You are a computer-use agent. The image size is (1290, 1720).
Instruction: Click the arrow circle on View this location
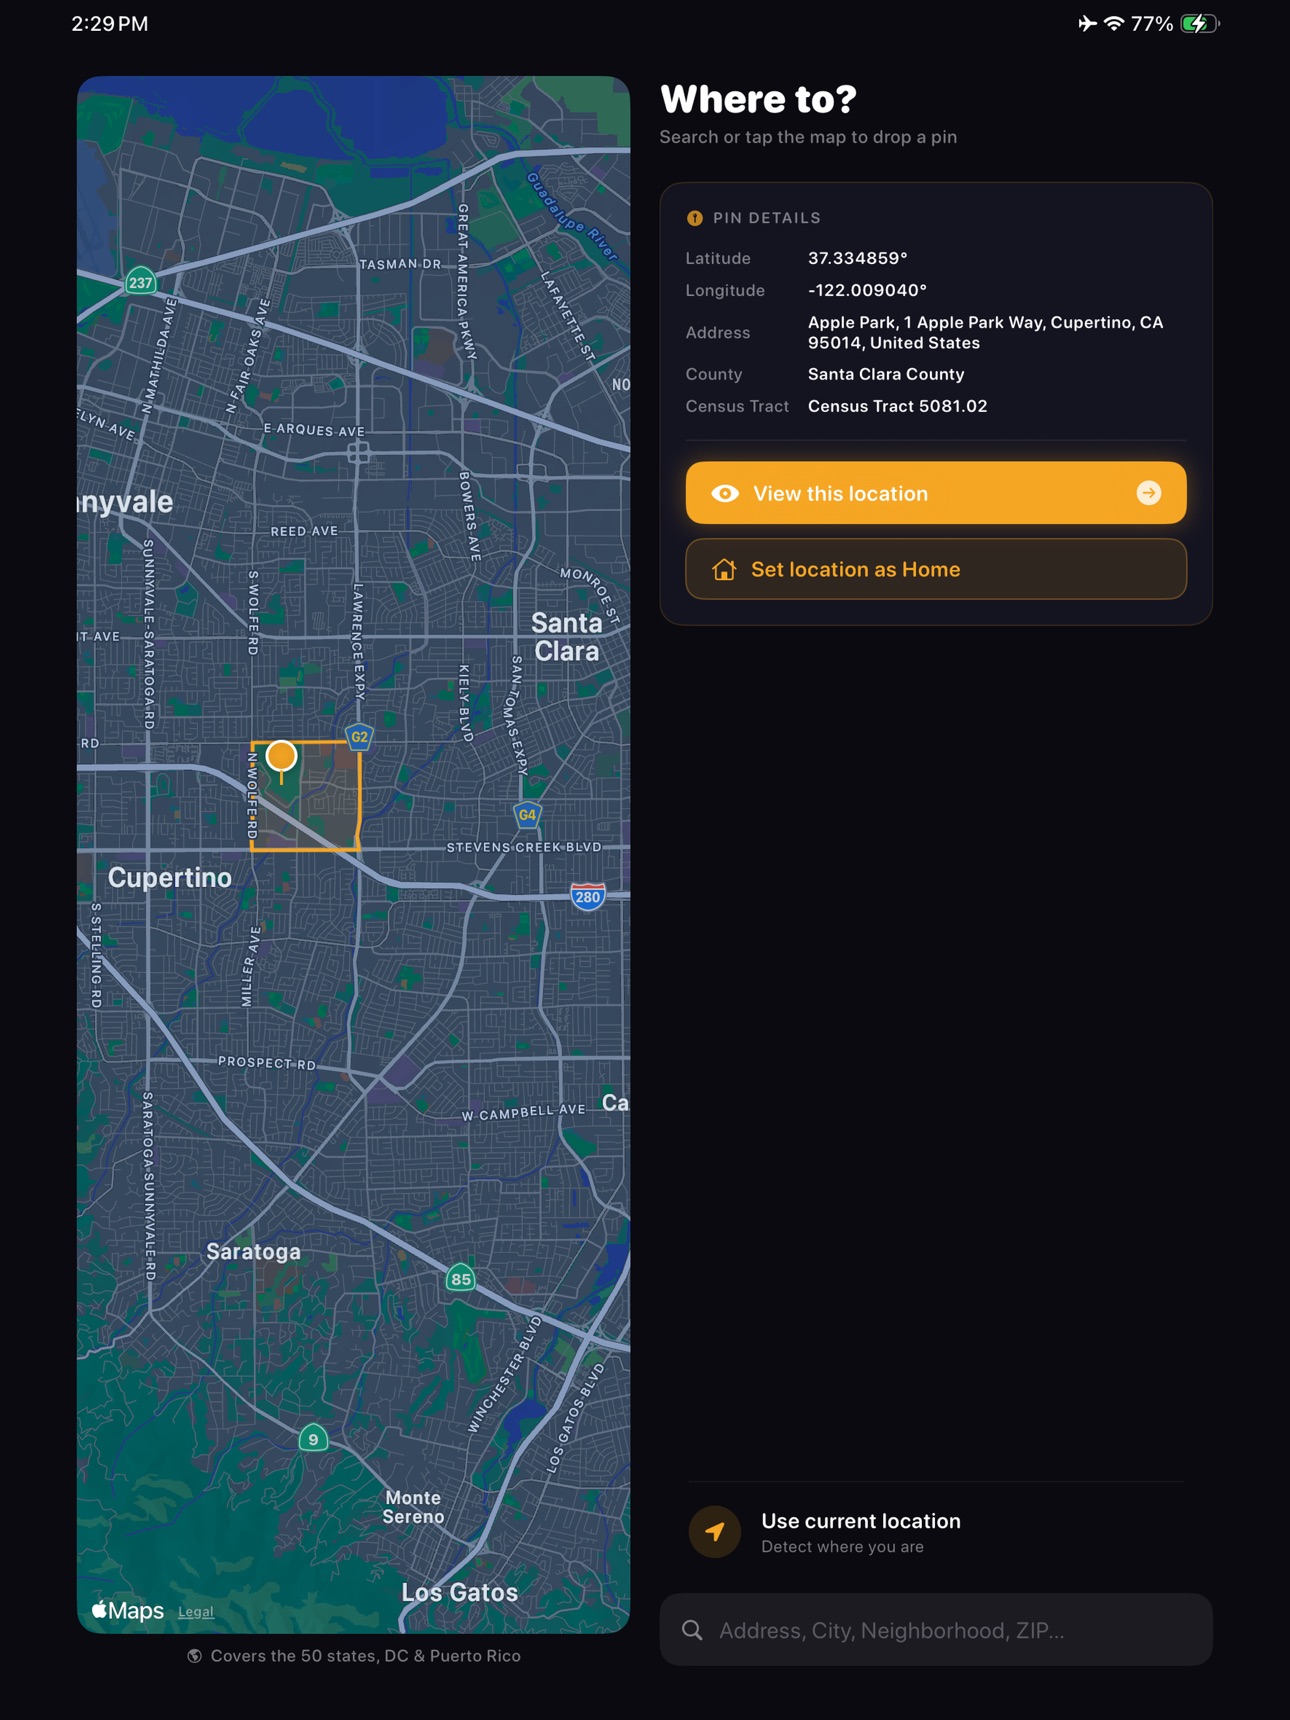click(1149, 493)
